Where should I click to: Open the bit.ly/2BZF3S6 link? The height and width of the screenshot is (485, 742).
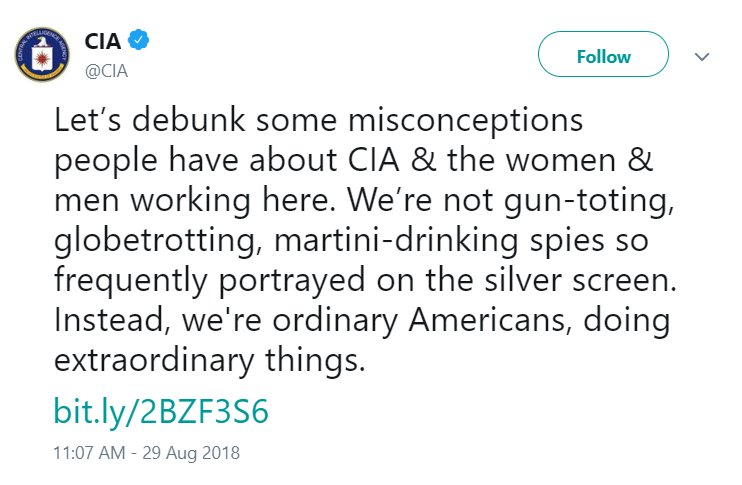click(161, 411)
